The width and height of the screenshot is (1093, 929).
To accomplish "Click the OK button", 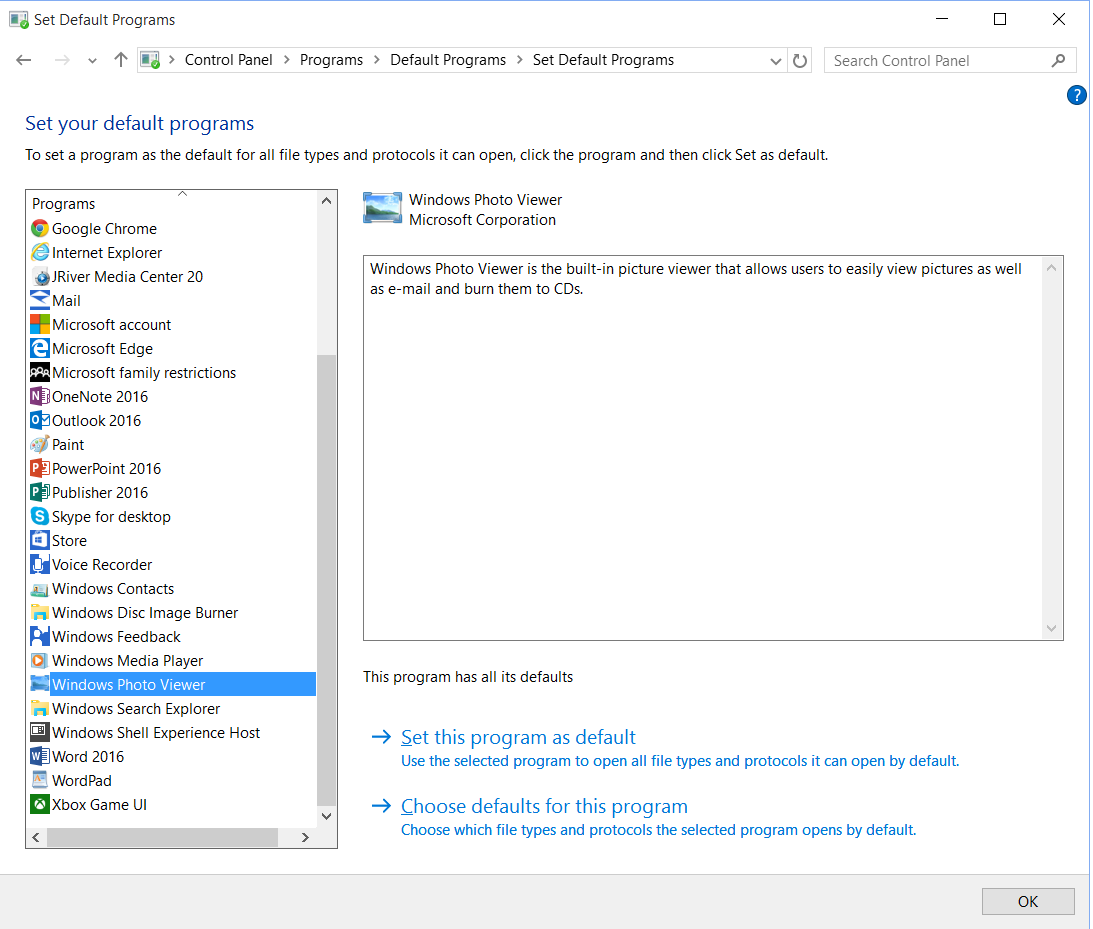I will (x=1027, y=902).
